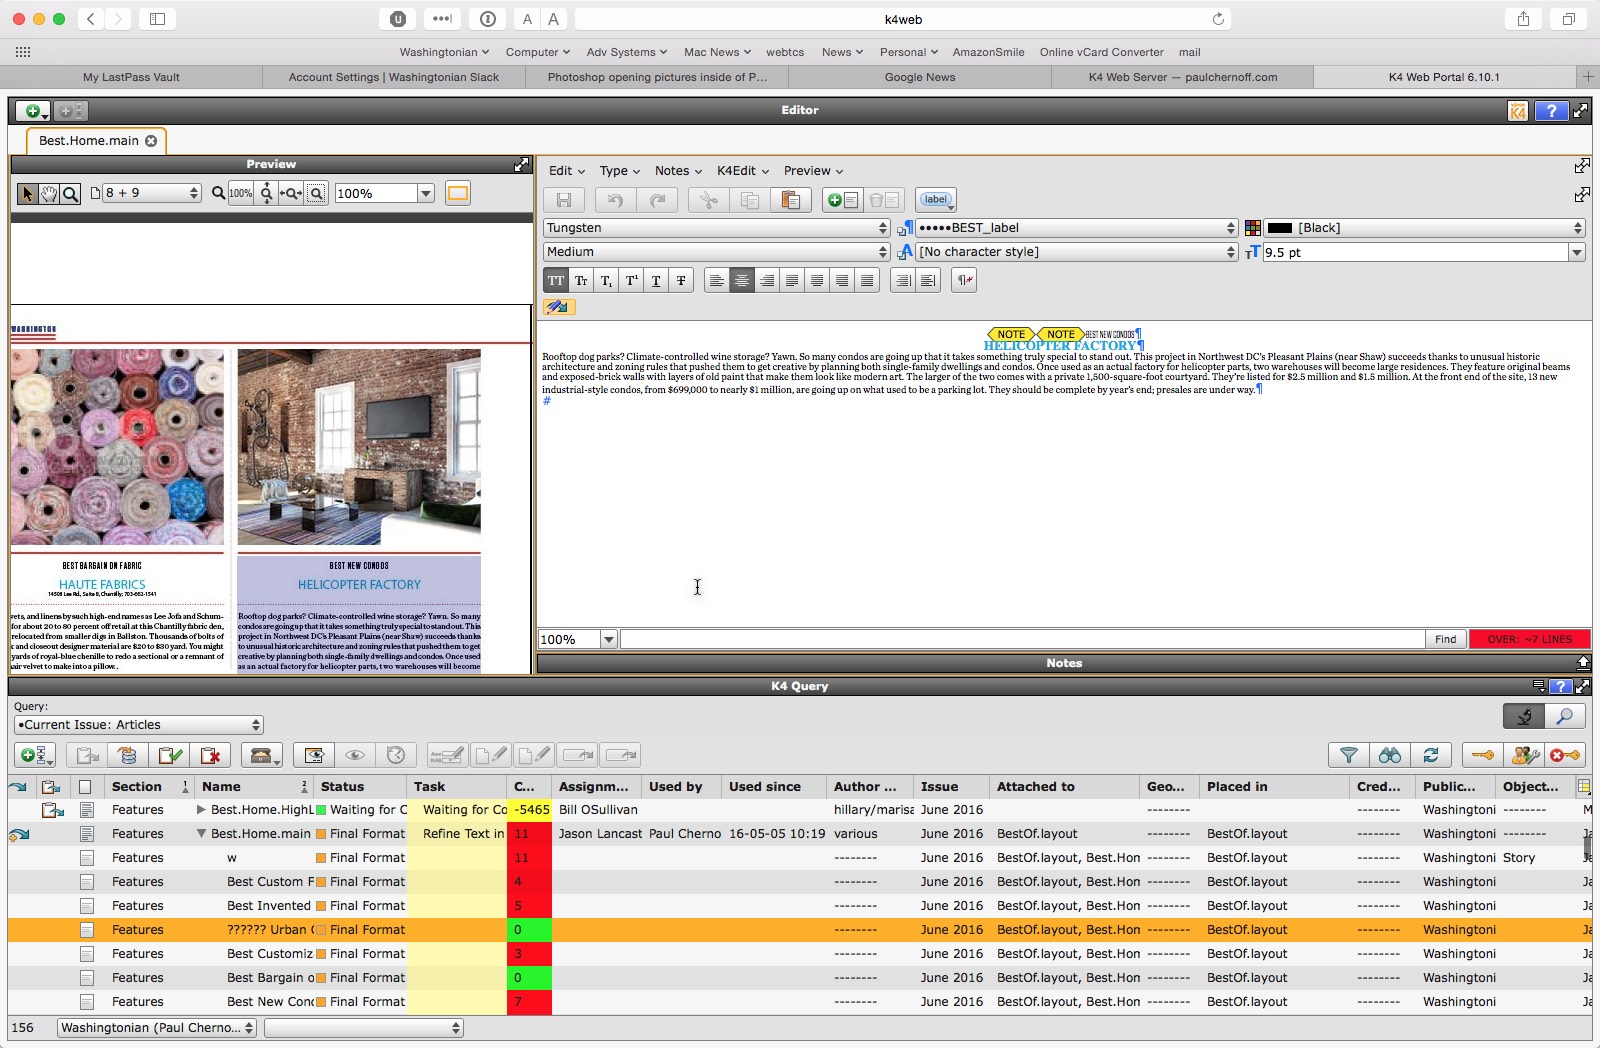Open the page 8 + 9 spread selector
Image resolution: width=1600 pixels, height=1048 pixels.
(x=153, y=193)
